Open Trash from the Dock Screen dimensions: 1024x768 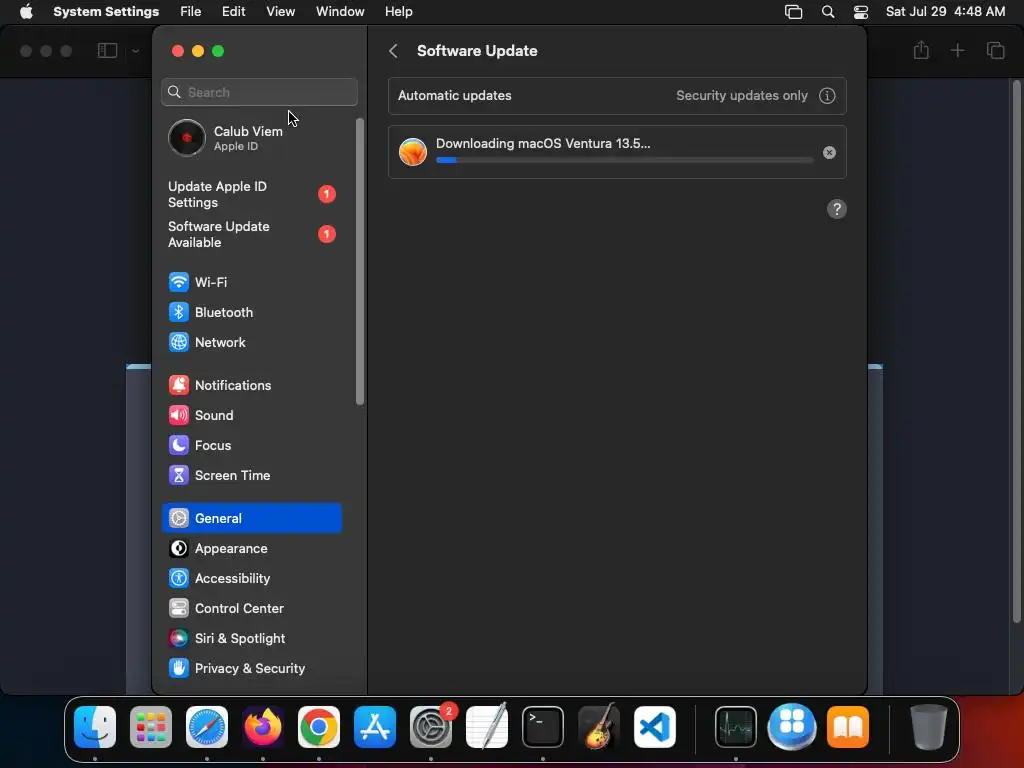929,727
